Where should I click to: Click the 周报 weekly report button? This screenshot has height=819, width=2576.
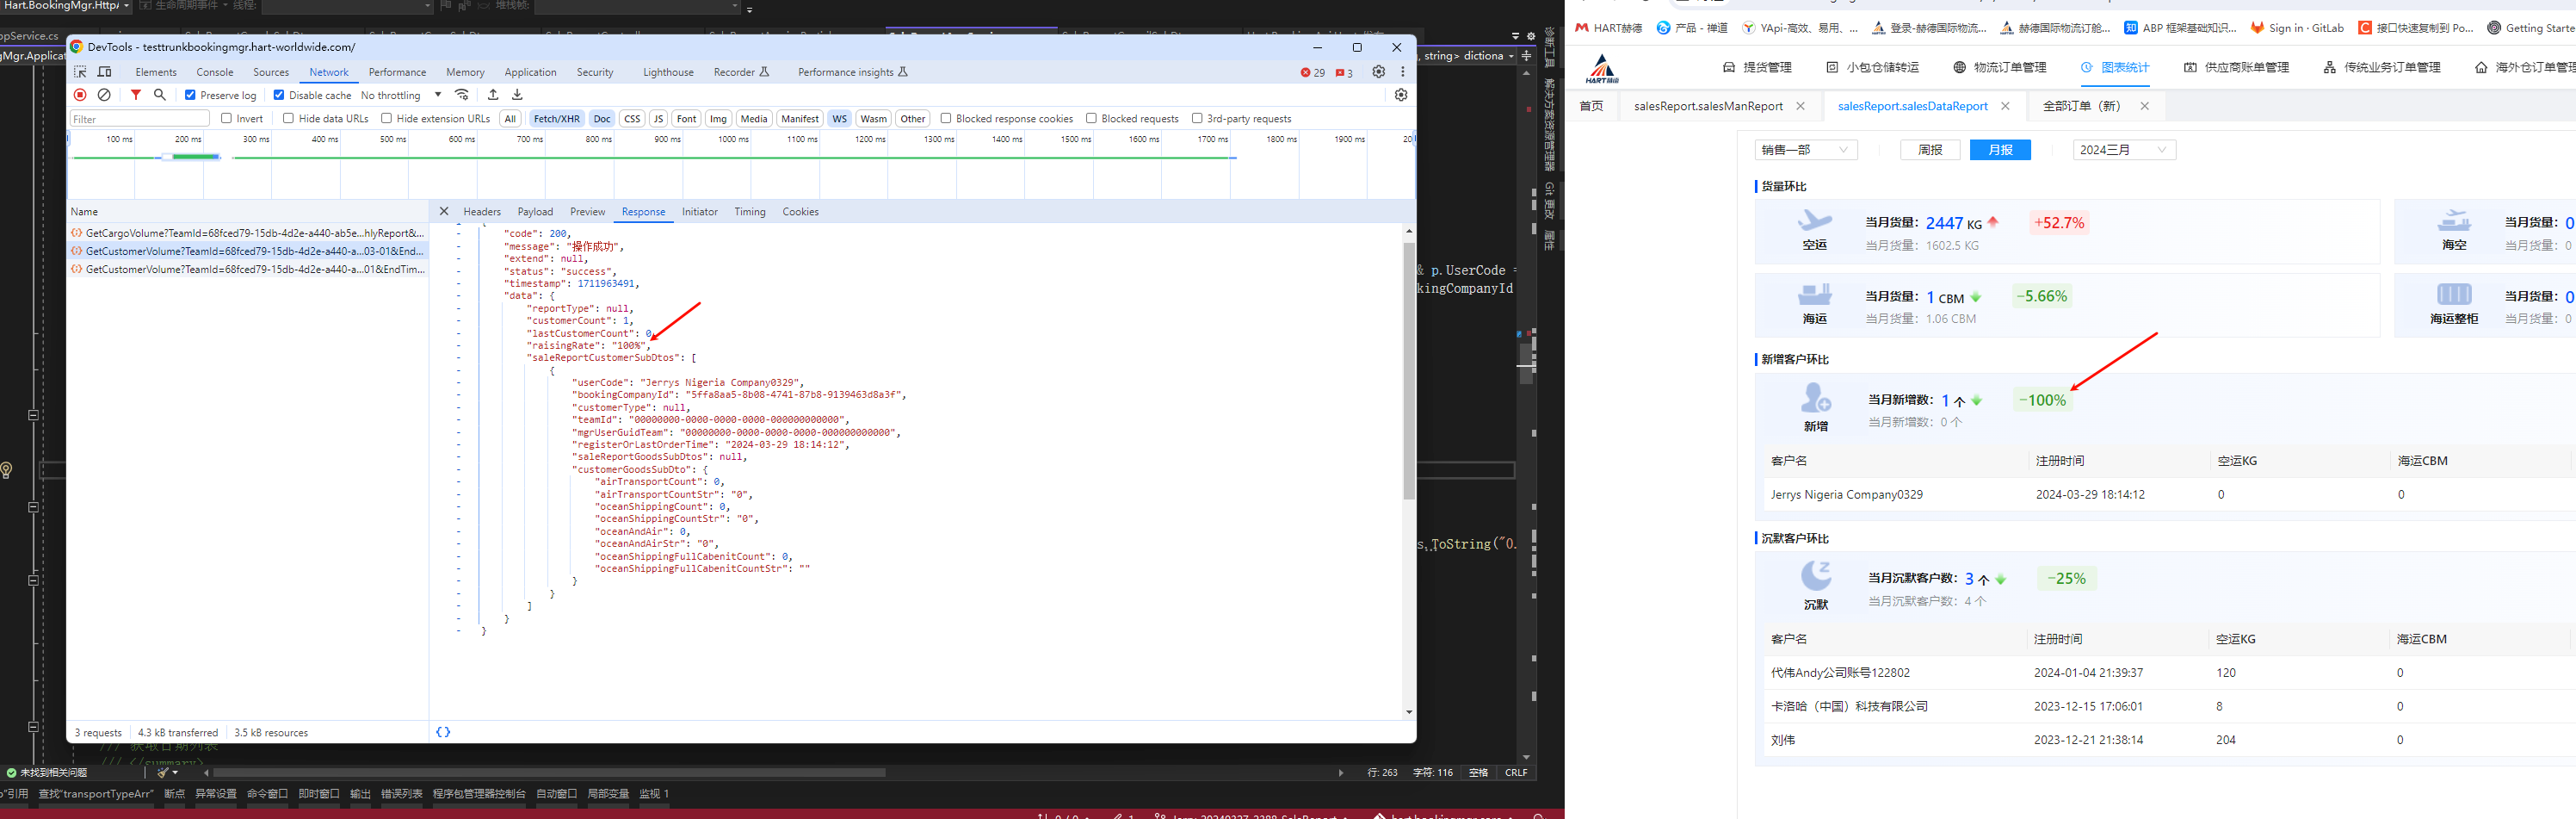pyautogui.click(x=1930, y=150)
